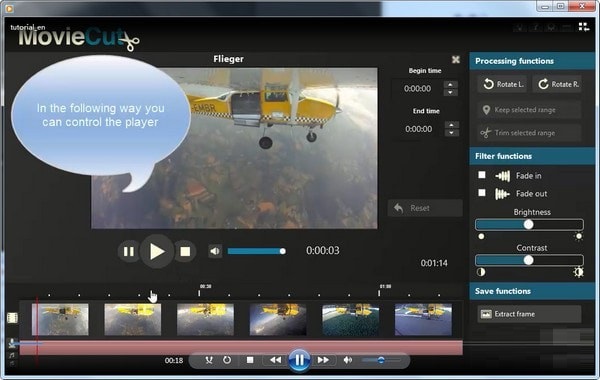Viewport: 600px width, 380px height.
Task: Click the Extract frame button
Action: tap(529, 314)
